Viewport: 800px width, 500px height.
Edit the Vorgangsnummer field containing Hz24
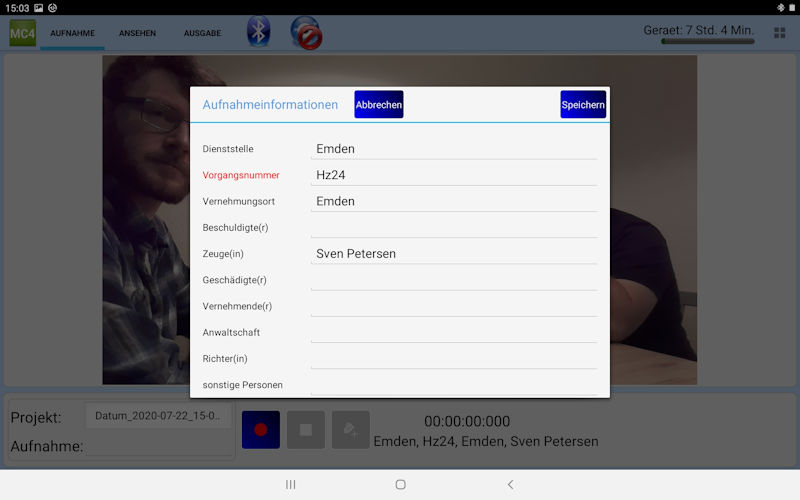click(x=453, y=175)
